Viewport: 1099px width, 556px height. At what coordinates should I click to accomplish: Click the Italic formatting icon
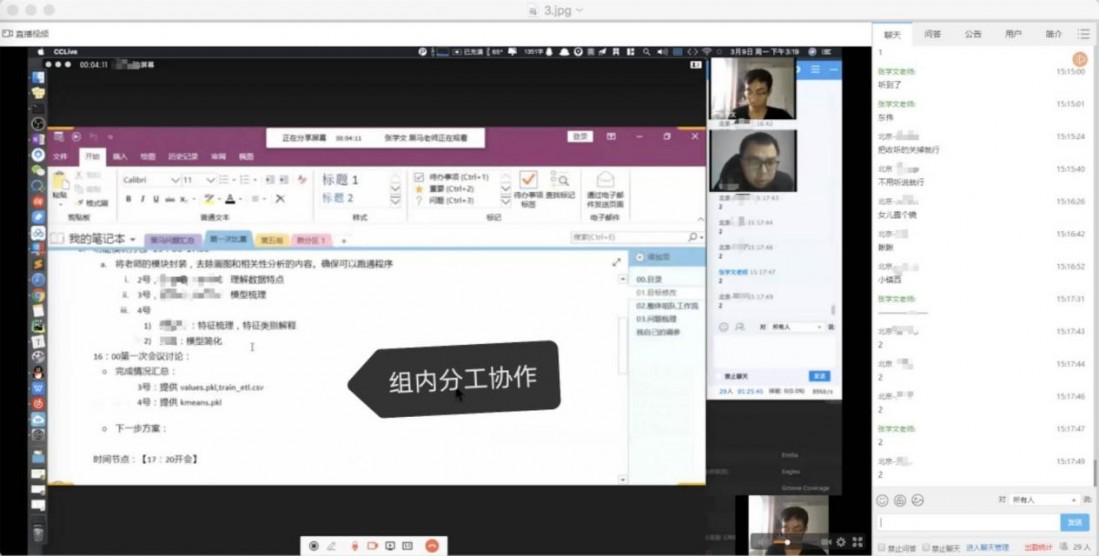click(x=142, y=199)
